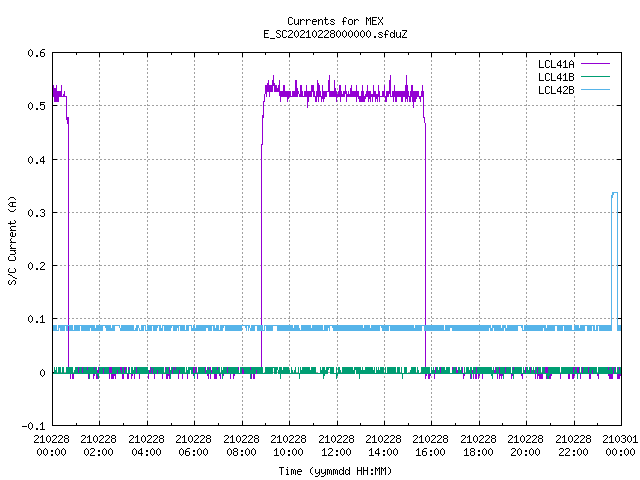Click the purple LCL41A rising edge near 09:00

tap(262, 245)
